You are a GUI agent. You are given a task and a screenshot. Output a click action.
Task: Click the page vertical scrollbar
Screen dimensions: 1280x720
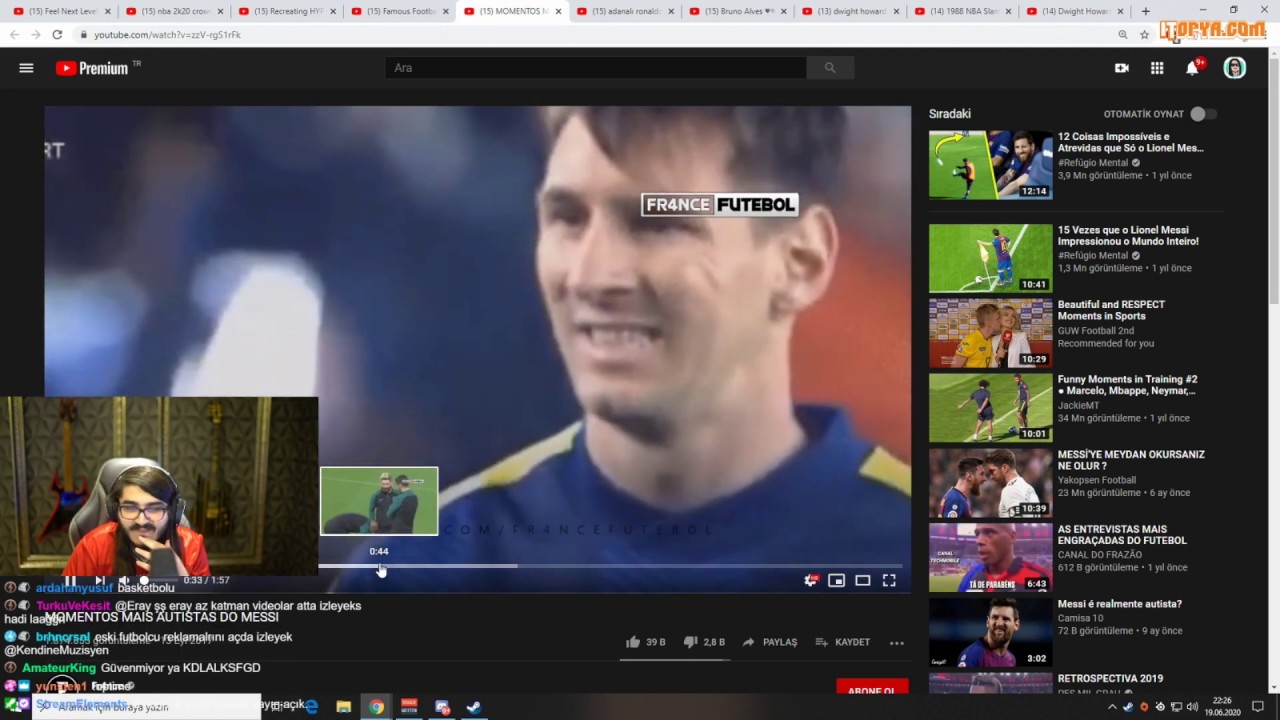click(1274, 180)
